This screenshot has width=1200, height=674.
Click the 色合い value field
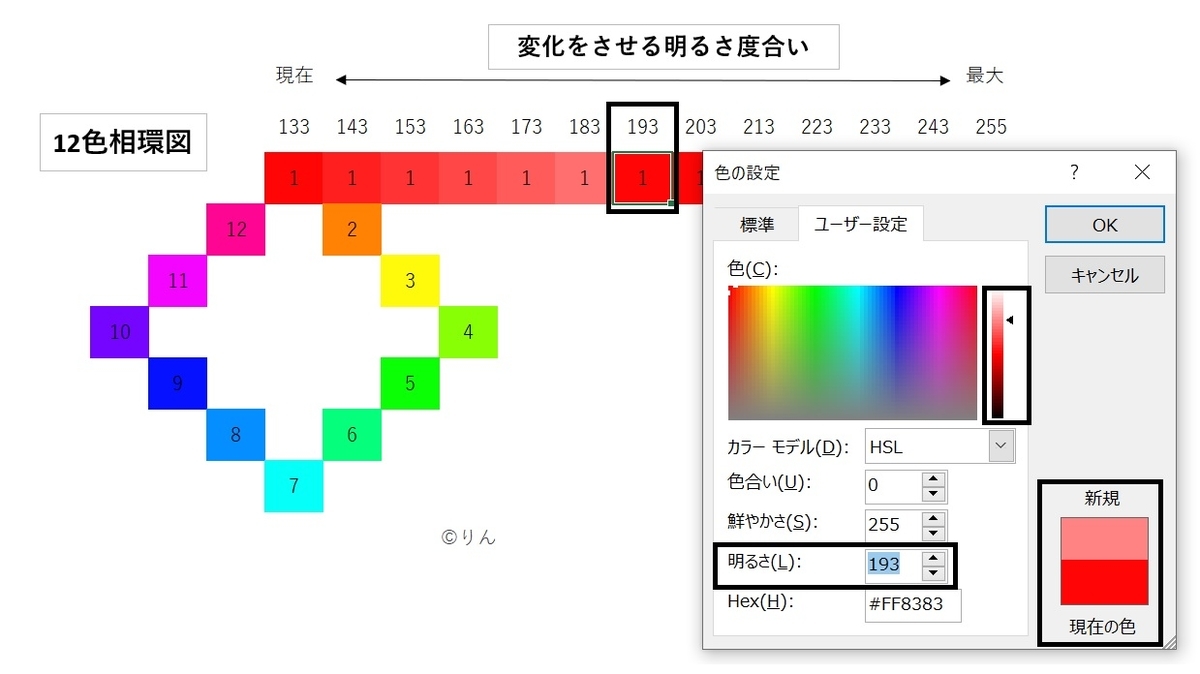(893, 486)
